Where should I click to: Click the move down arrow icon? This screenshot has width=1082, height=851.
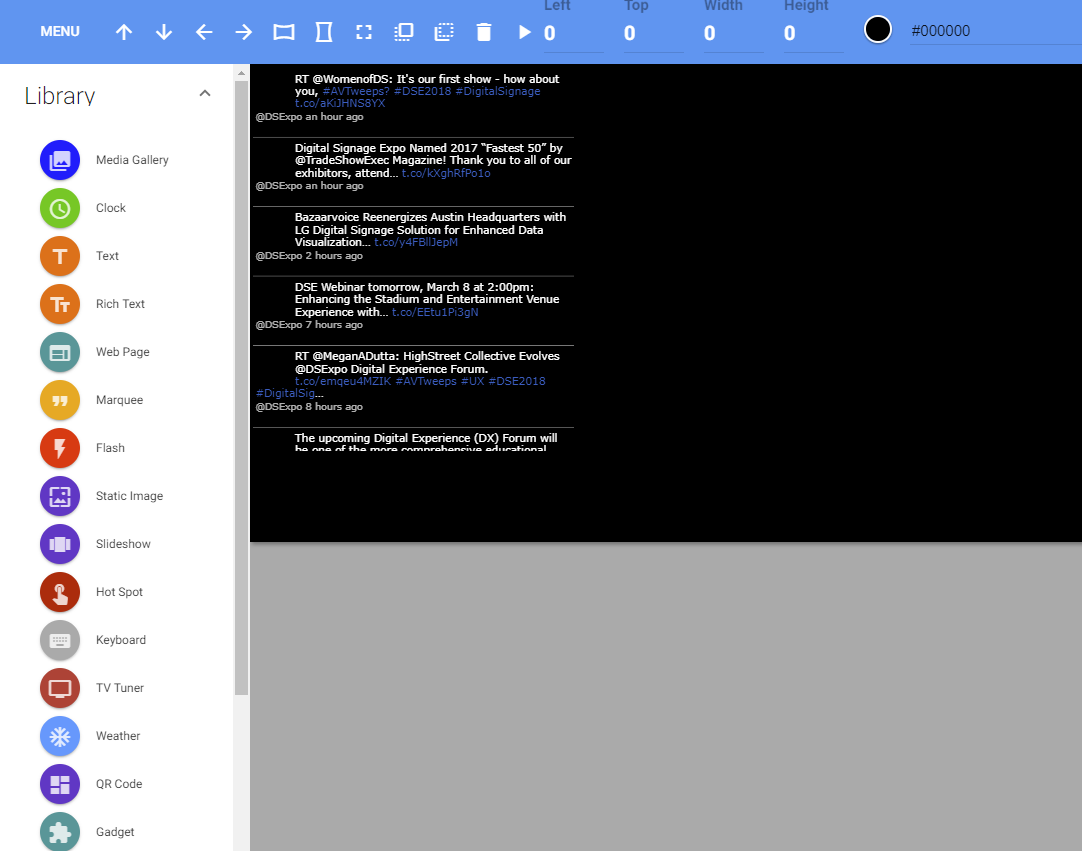[164, 32]
